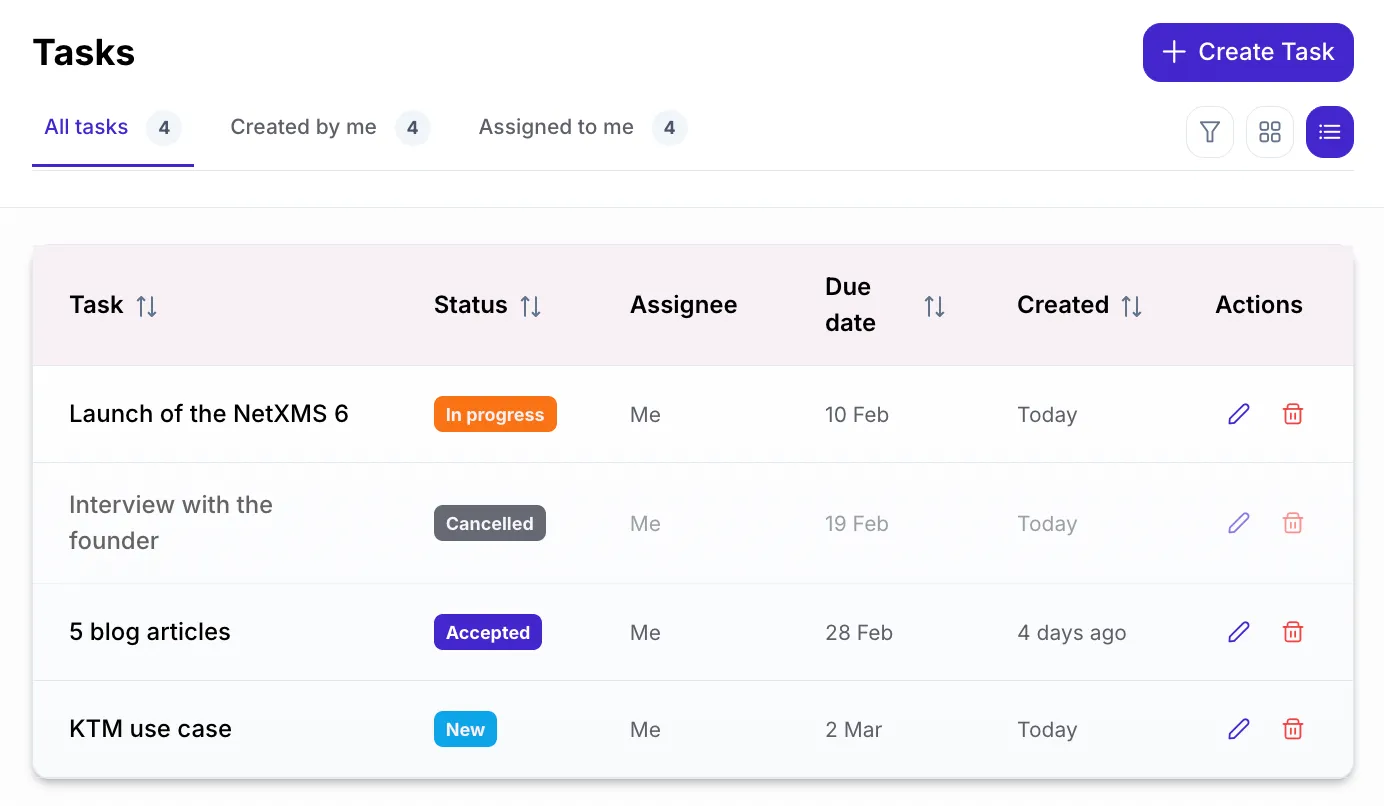1384x806 pixels.
Task: Open the filter options
Action: coord(1210,131)
